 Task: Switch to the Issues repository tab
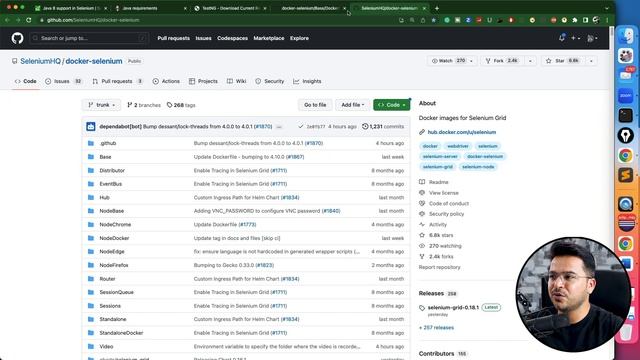[63, 81]
